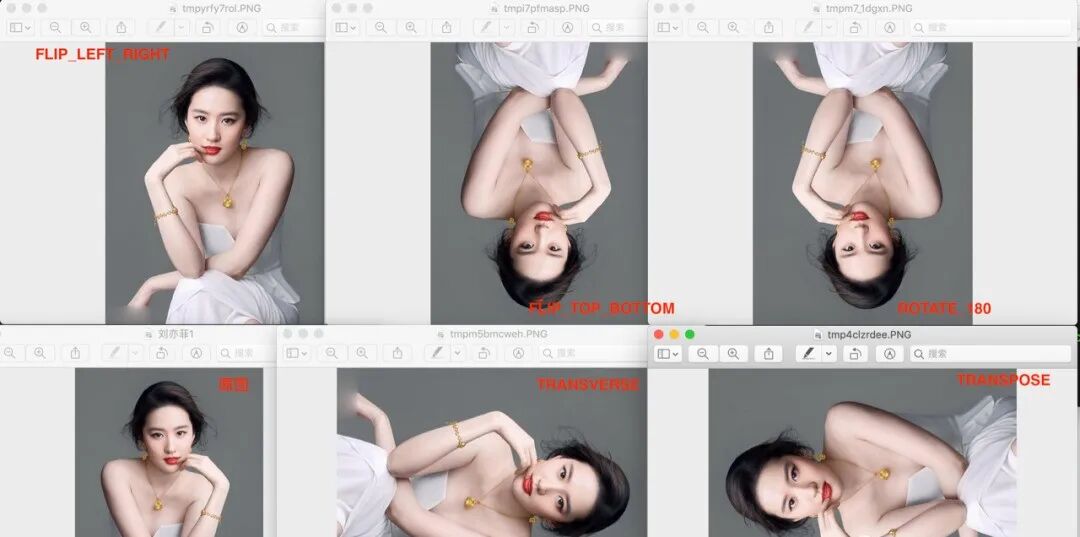
Task: Zoom in on tmpm7_1dgxn.PNG window
Action: point(733,28)
